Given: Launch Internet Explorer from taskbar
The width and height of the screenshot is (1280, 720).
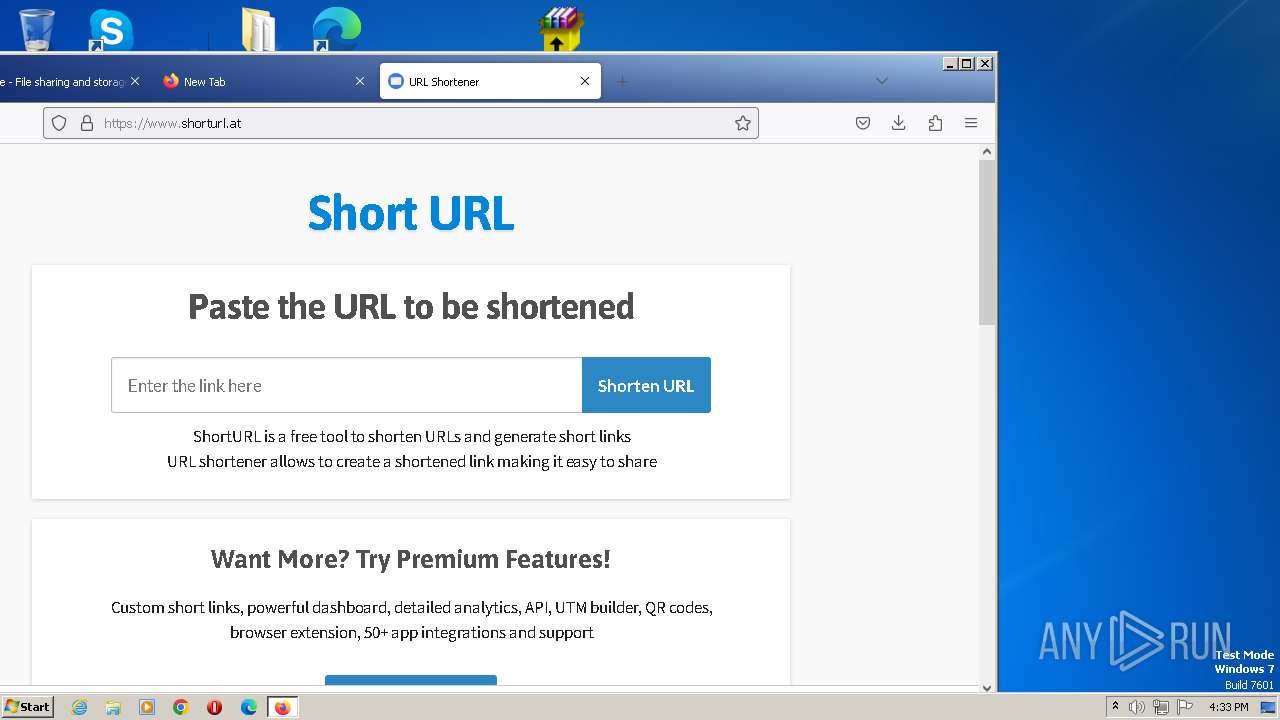Looking at the screenshot, I should tap(79, 707).
